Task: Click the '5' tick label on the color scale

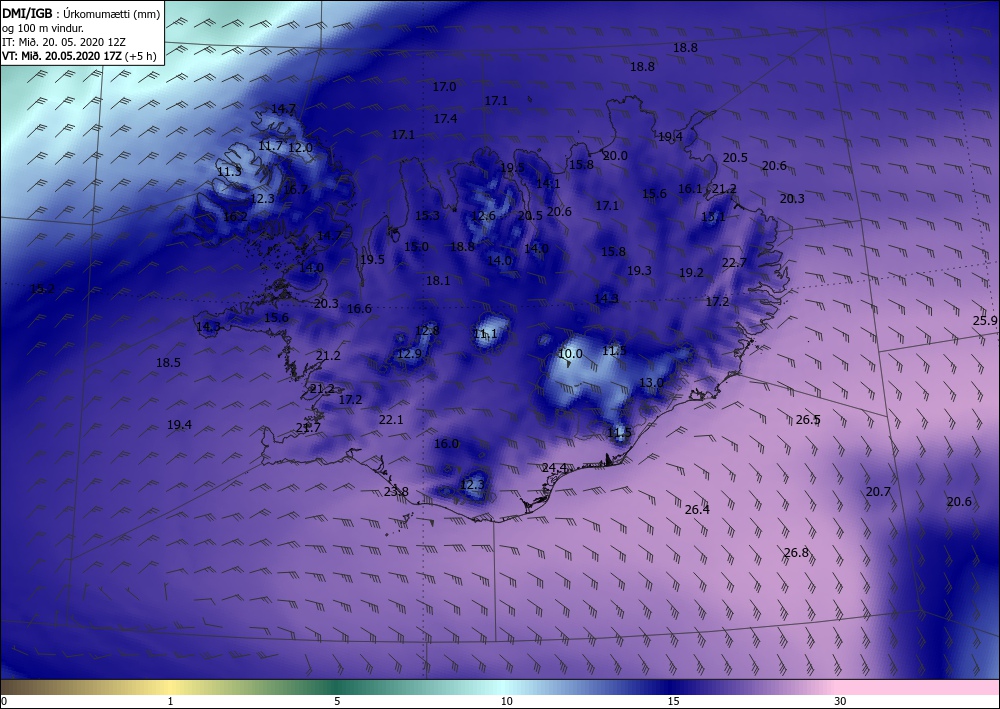Action: coord(337,701)
